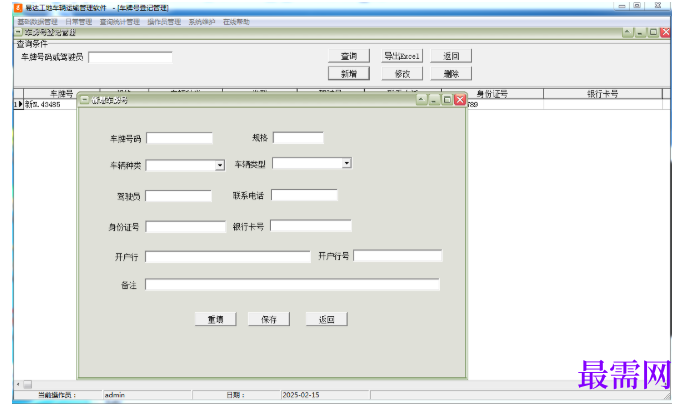Click 返回 button in the query panel
The width and height of the screenshot is (690, 406).
pyautogui.click(x=451, y=56)
